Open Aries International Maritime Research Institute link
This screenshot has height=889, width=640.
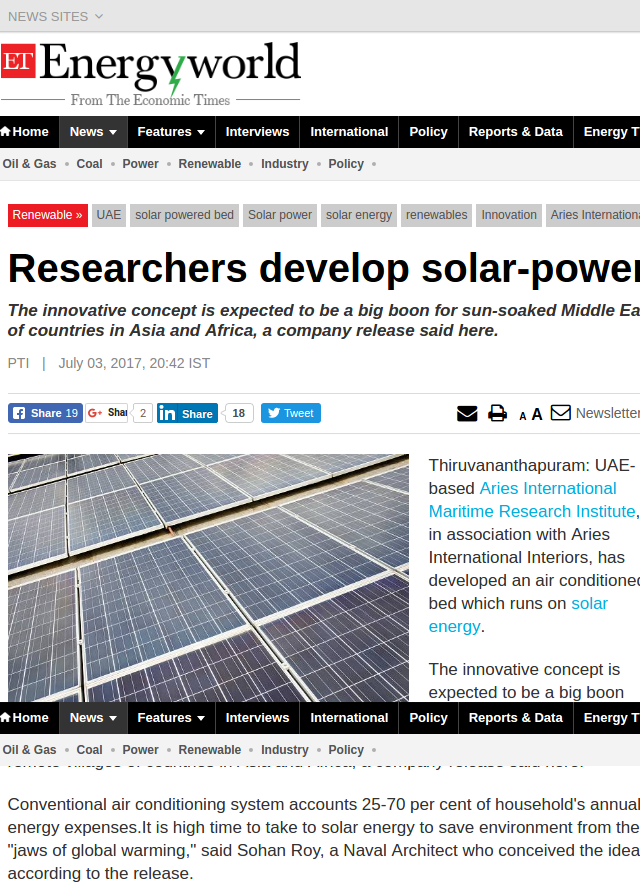(532, 500)
